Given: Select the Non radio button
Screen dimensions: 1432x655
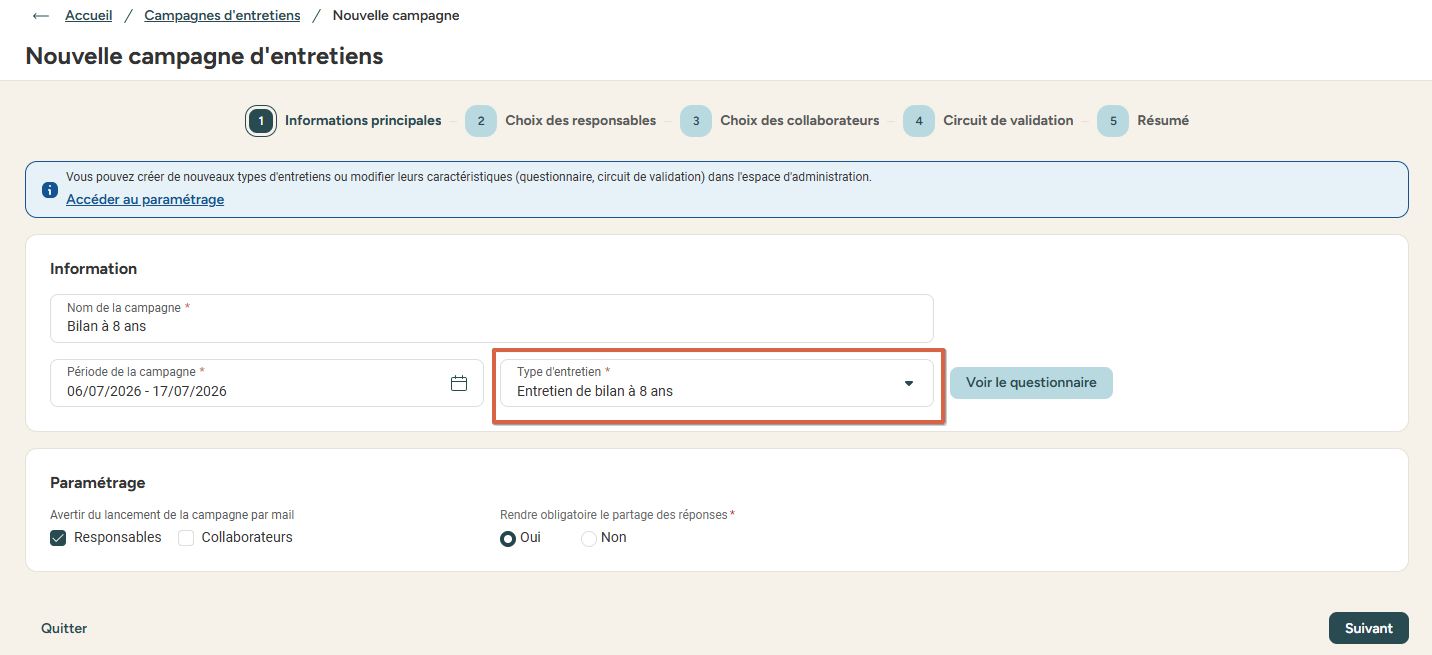Looking at the screenshot, I should tap(589, 538).
